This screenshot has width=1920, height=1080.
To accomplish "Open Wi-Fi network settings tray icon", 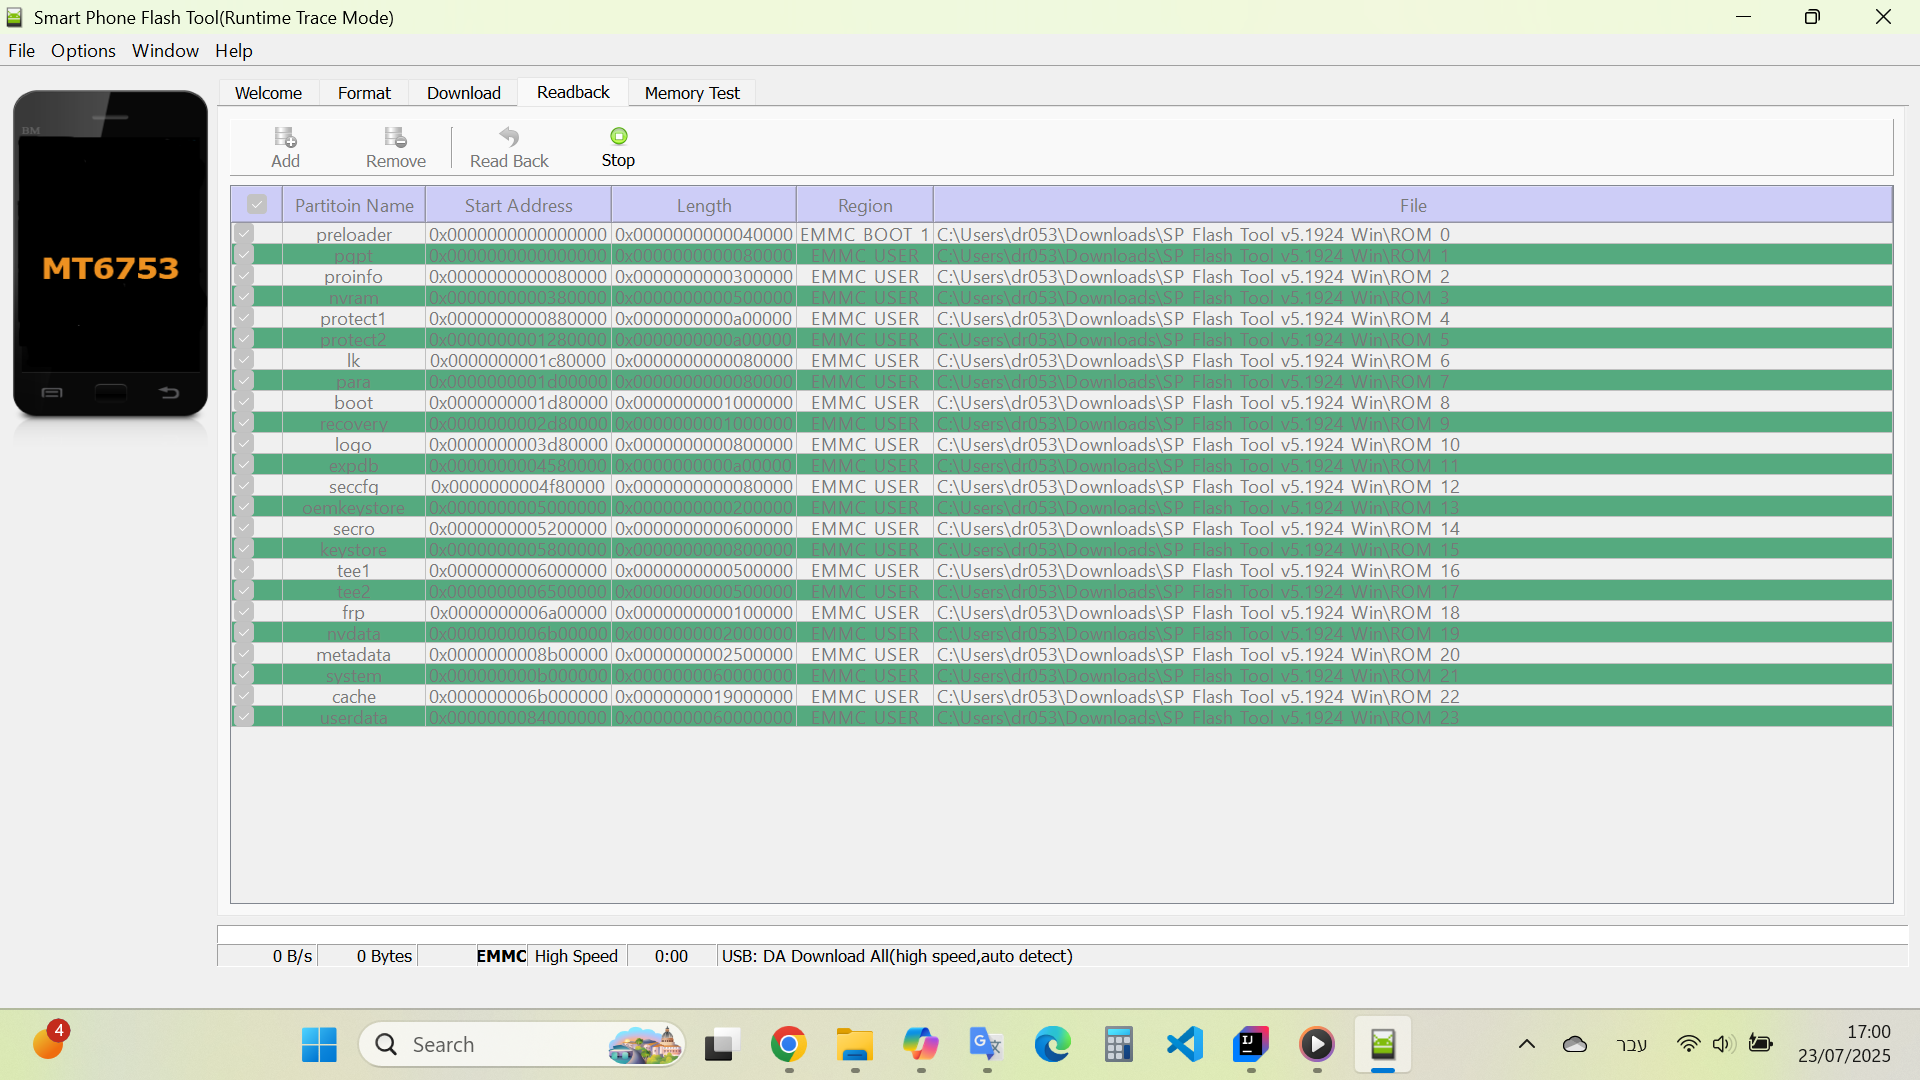I will tap(1688, 1044).
